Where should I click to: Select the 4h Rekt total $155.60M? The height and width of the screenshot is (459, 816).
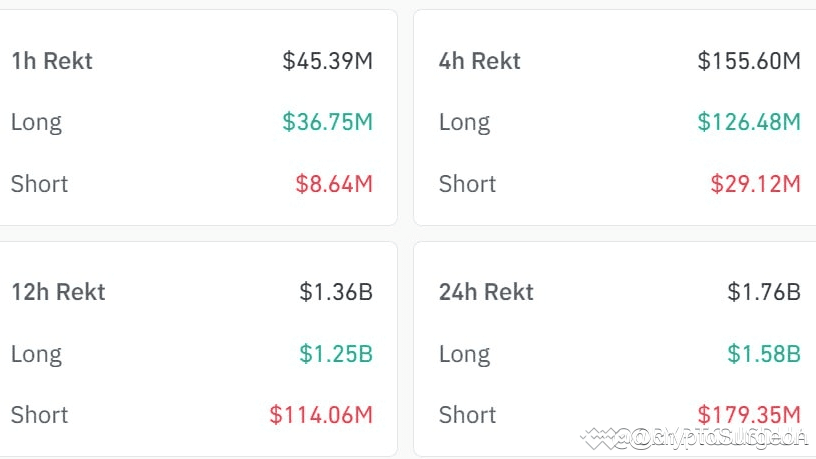pyautogui.click(x=749, y=61)
